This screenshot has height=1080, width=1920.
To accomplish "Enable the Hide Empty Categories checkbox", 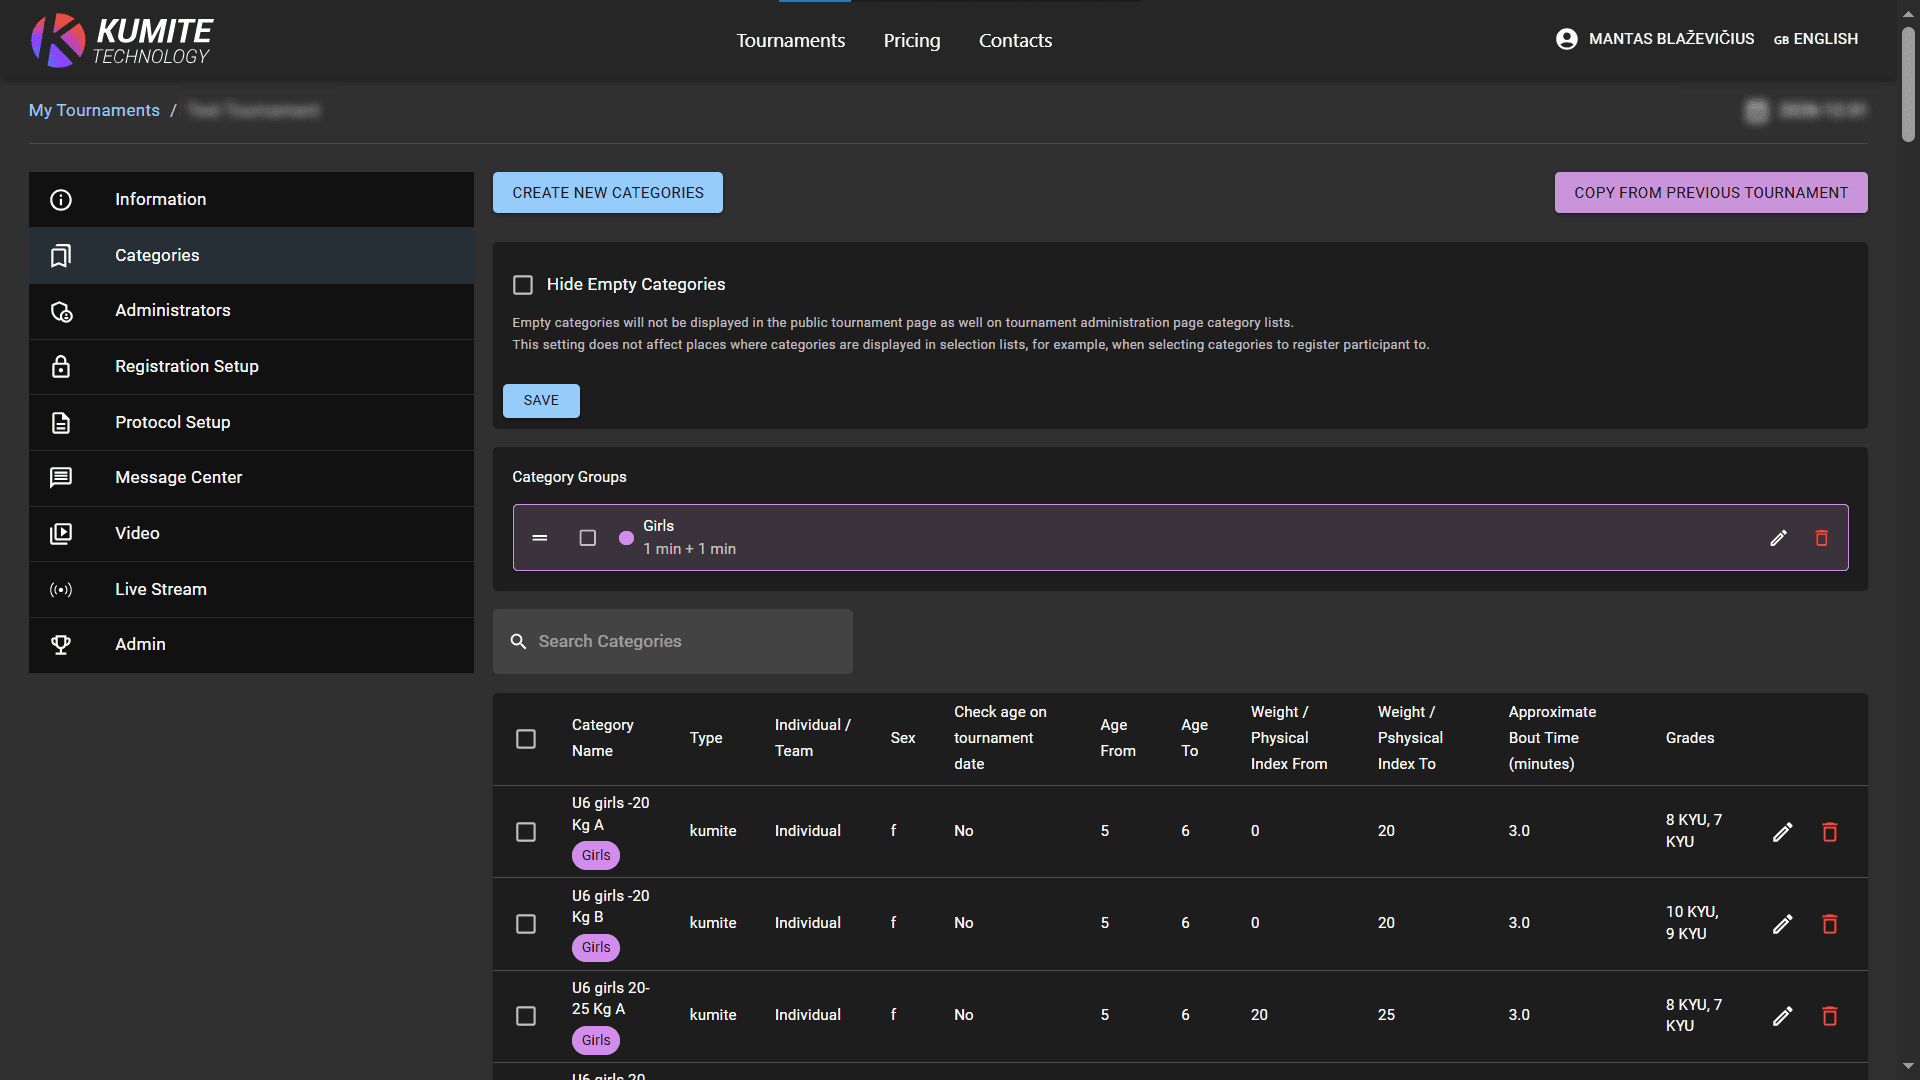I will [x=523, y=285].
